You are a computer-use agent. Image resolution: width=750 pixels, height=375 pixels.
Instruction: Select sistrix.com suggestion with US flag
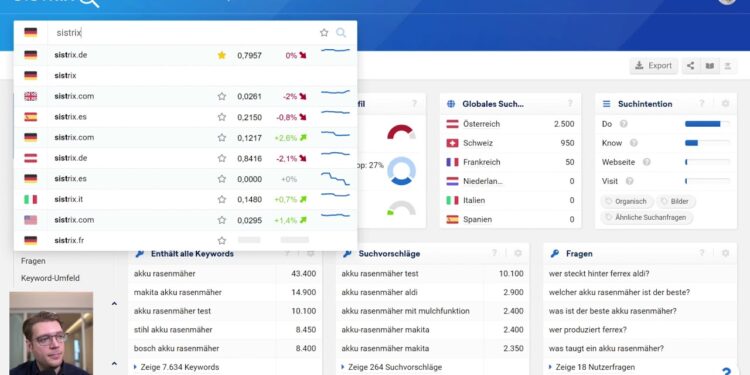coord(185,220)
